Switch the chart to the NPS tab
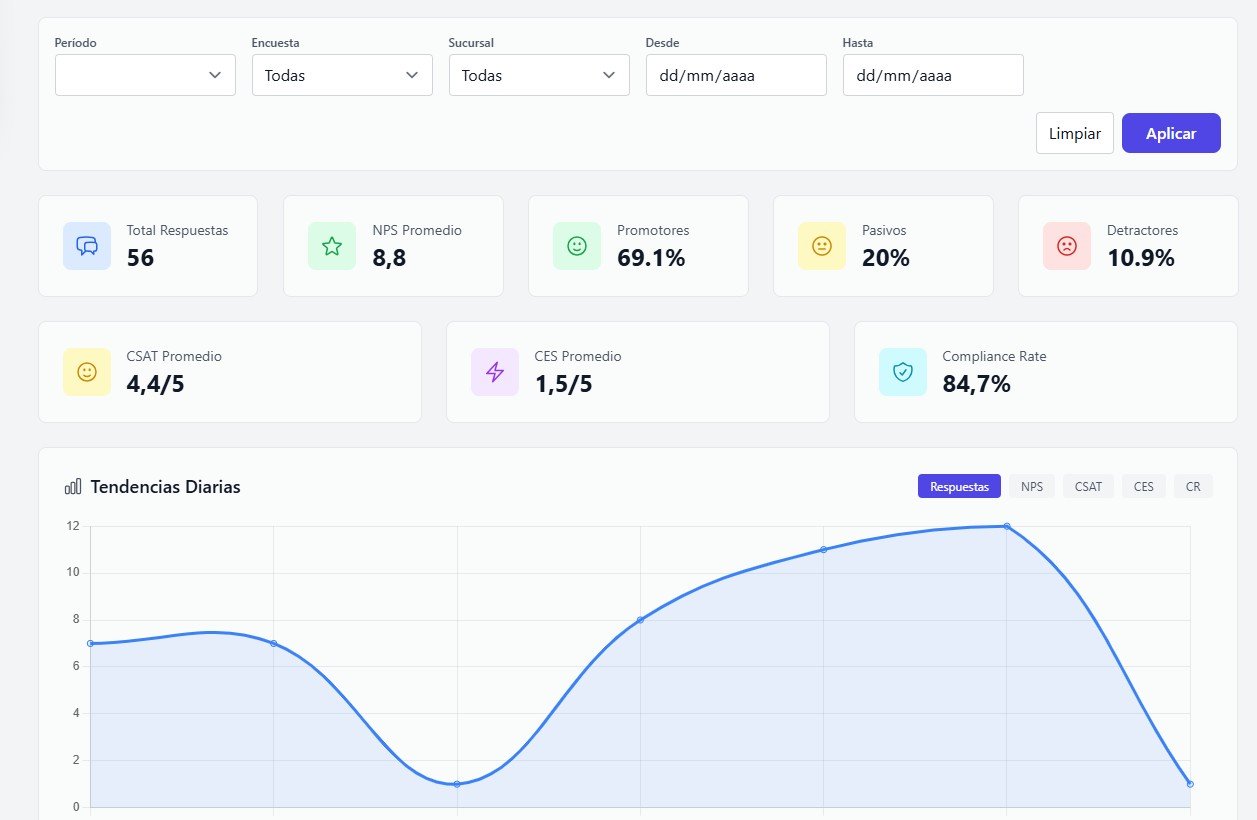Image resolution: width=1257 pixels, height=820 pixels. [x=1031, y=487]
